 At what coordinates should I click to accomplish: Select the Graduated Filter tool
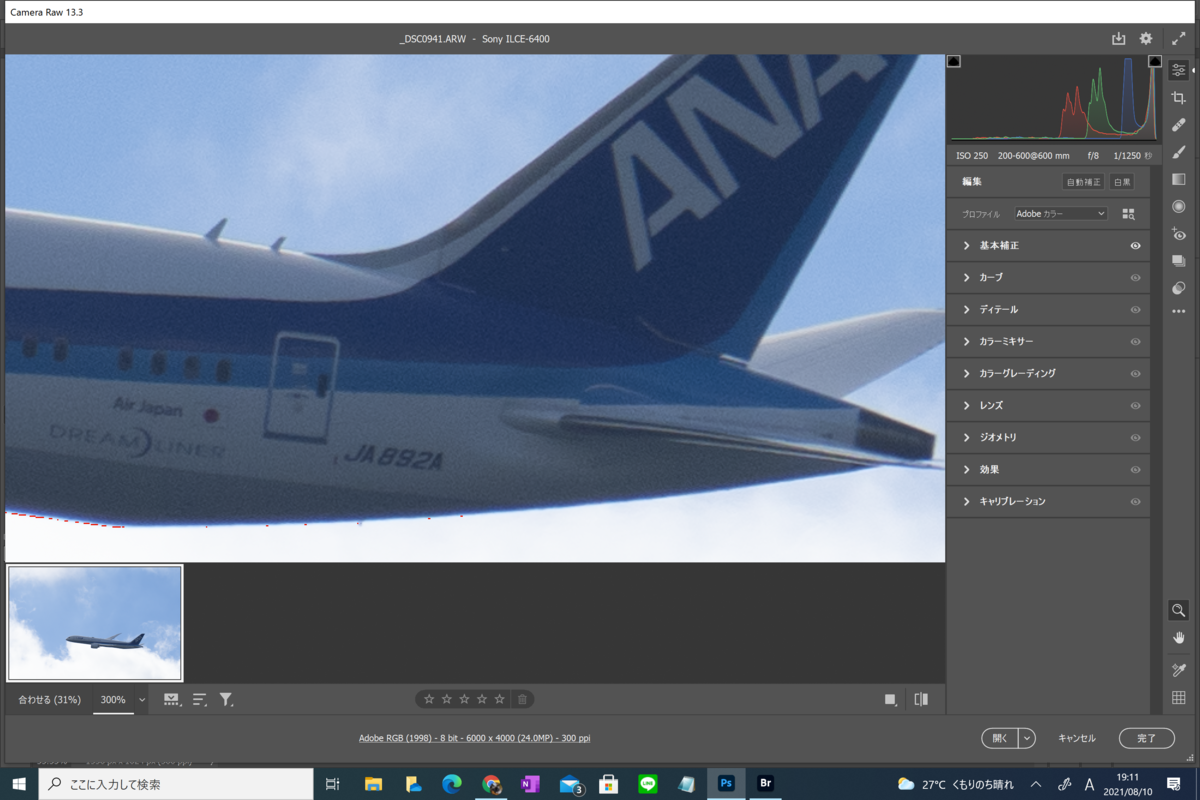1179,179
